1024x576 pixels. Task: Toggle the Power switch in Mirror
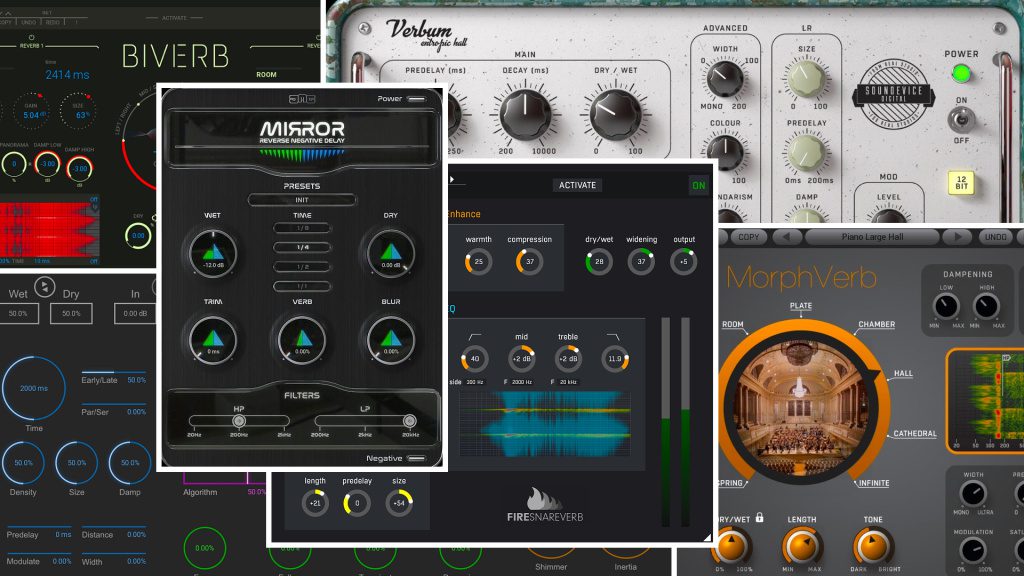416,99
